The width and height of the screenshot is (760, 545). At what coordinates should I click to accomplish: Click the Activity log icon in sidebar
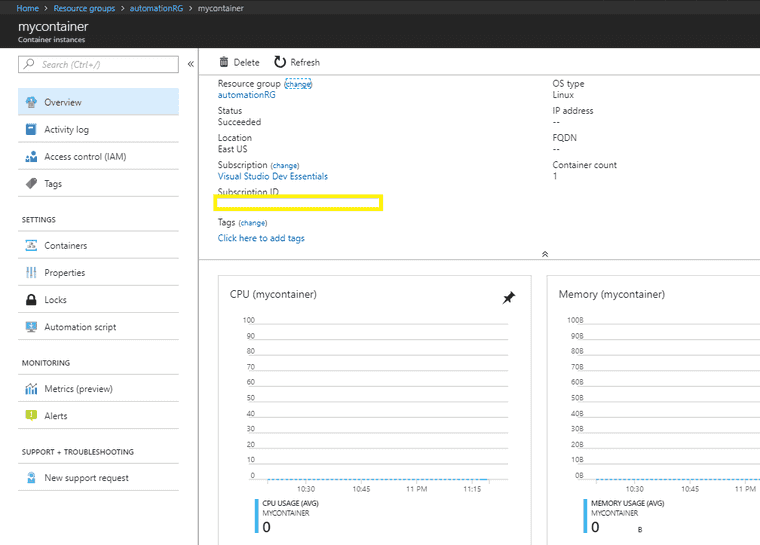pos(31,129)
